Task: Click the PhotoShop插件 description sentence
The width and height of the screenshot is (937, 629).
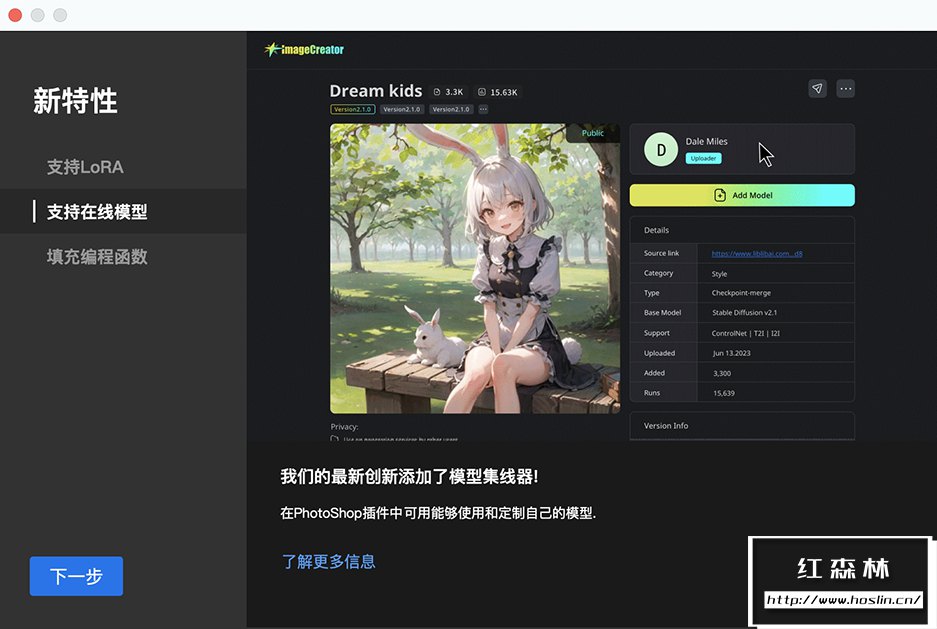Action: pos(438,513)
